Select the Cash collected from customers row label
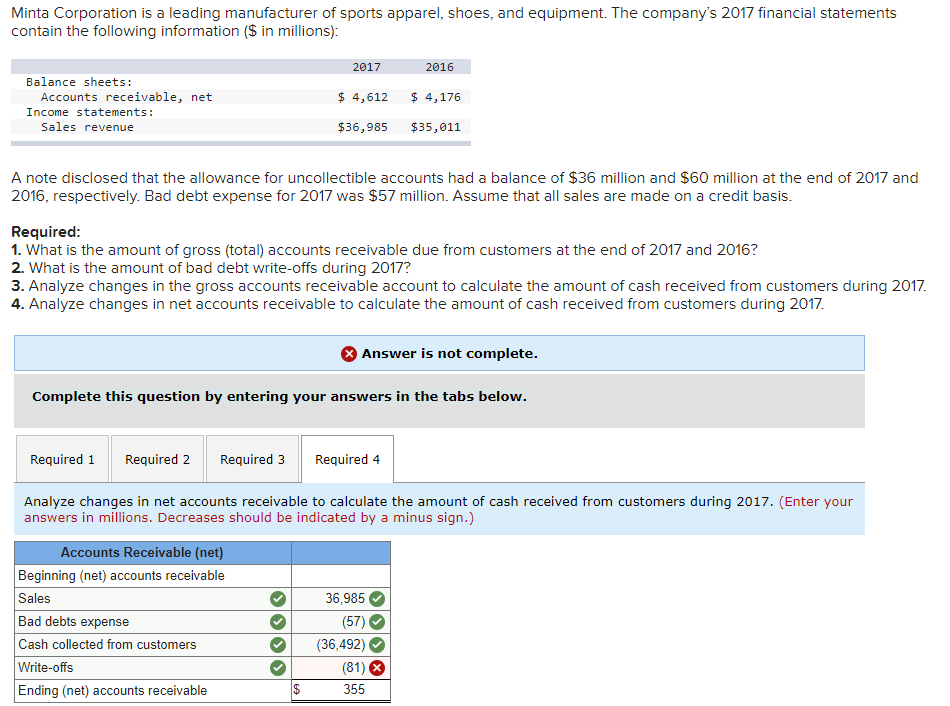The height and width of the screenshot is (706, 950). 153,645
